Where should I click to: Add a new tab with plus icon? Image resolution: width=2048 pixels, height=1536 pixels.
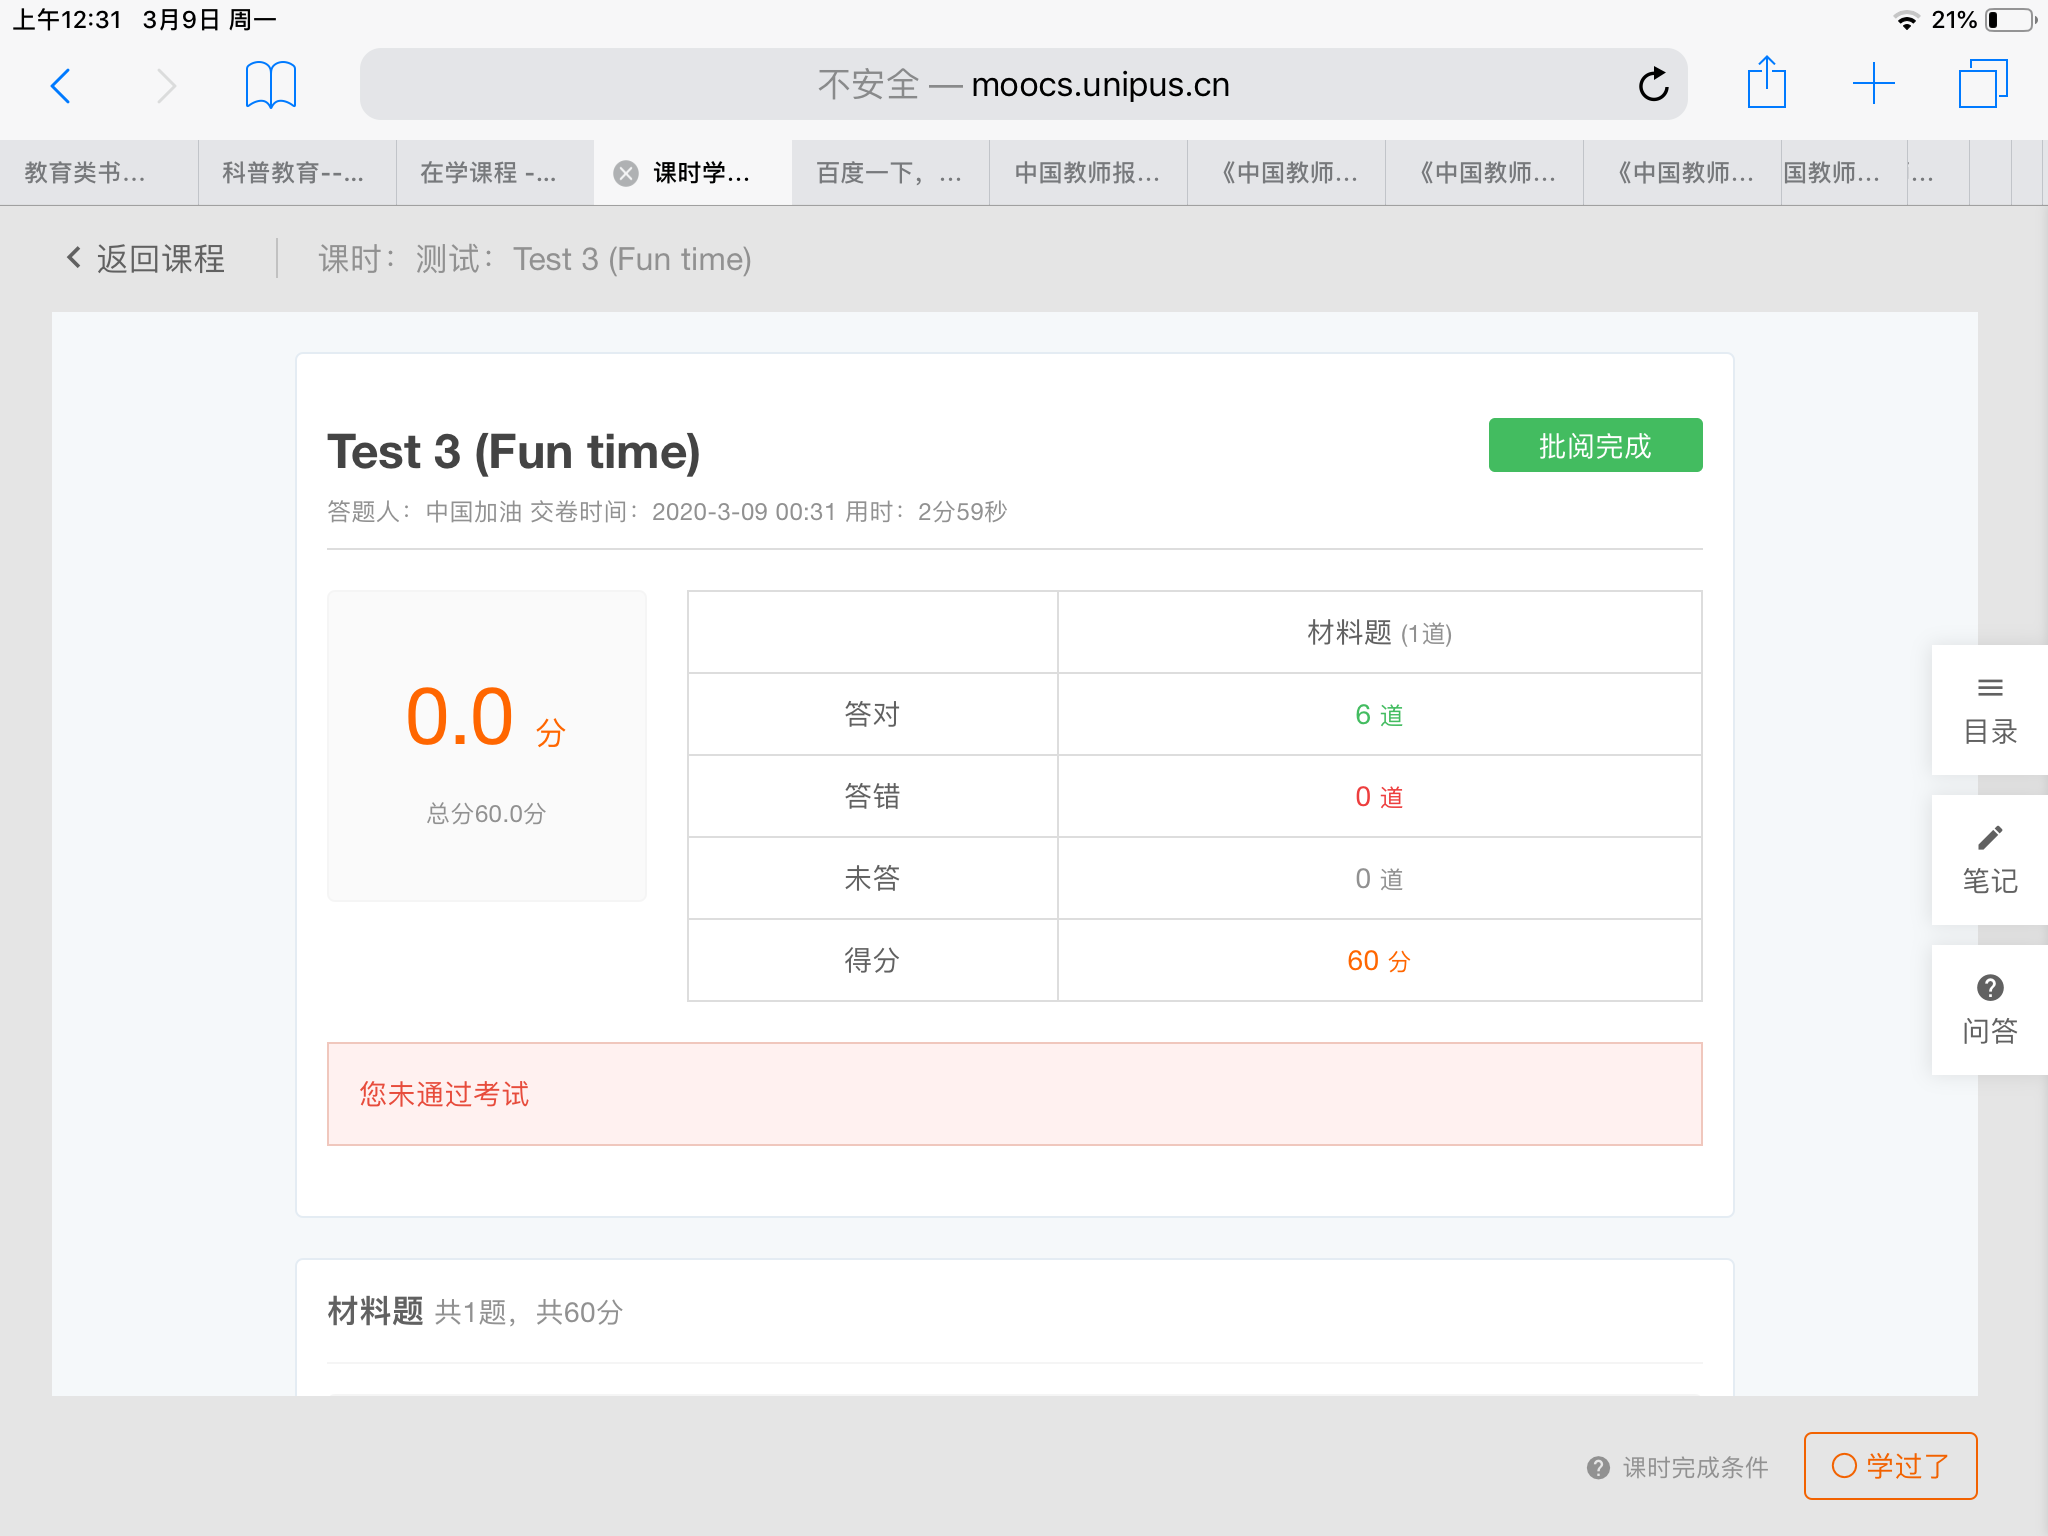(1873, 84)
